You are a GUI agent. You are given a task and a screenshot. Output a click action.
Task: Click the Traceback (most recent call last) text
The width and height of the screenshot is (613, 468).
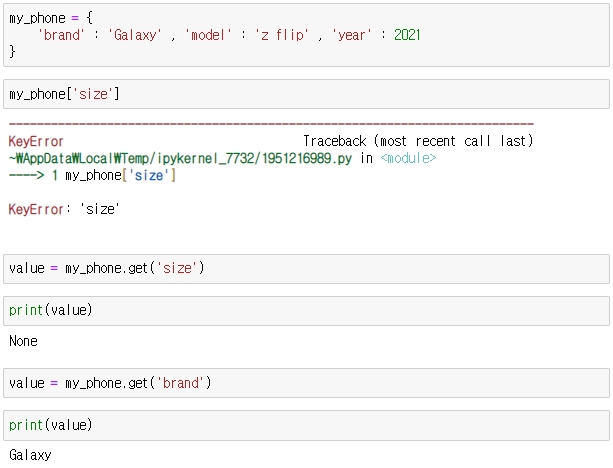pyautogui.click(x=418, y=141)
